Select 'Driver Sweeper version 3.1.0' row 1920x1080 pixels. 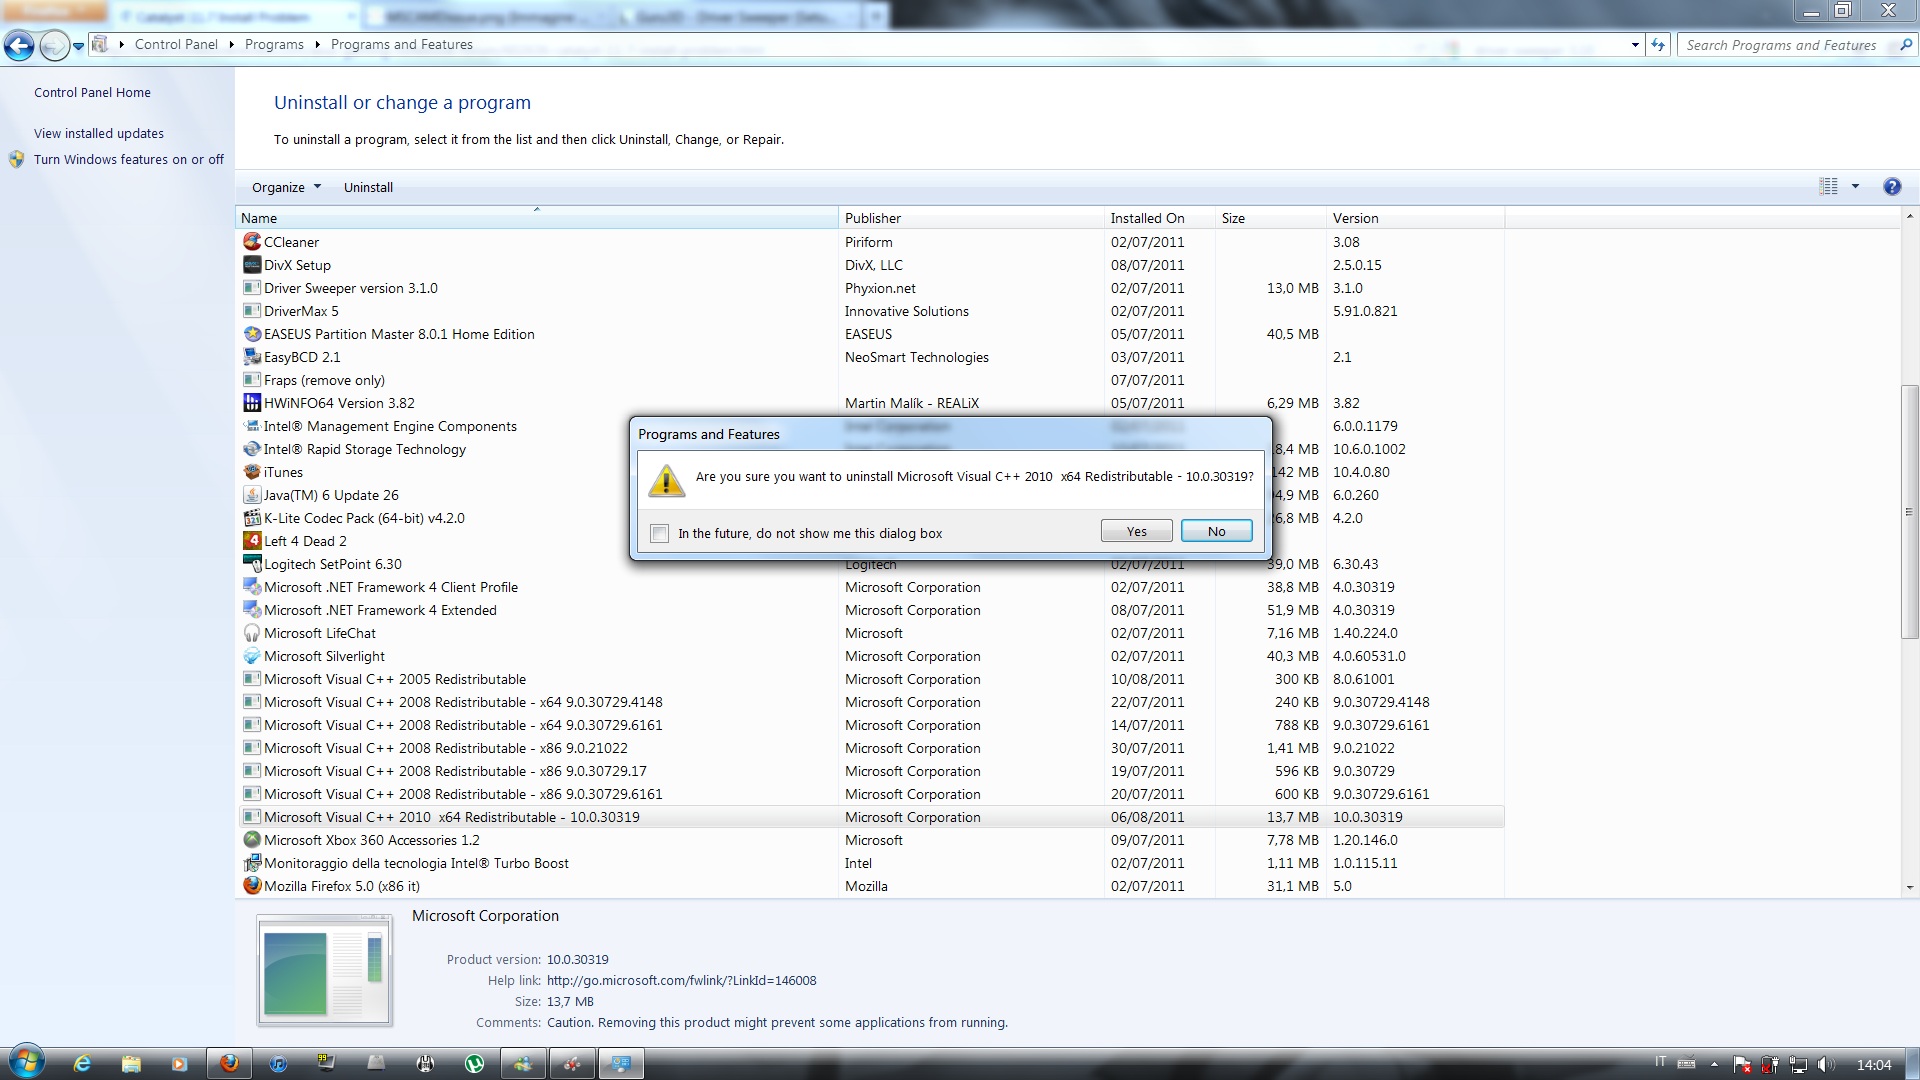870,288
